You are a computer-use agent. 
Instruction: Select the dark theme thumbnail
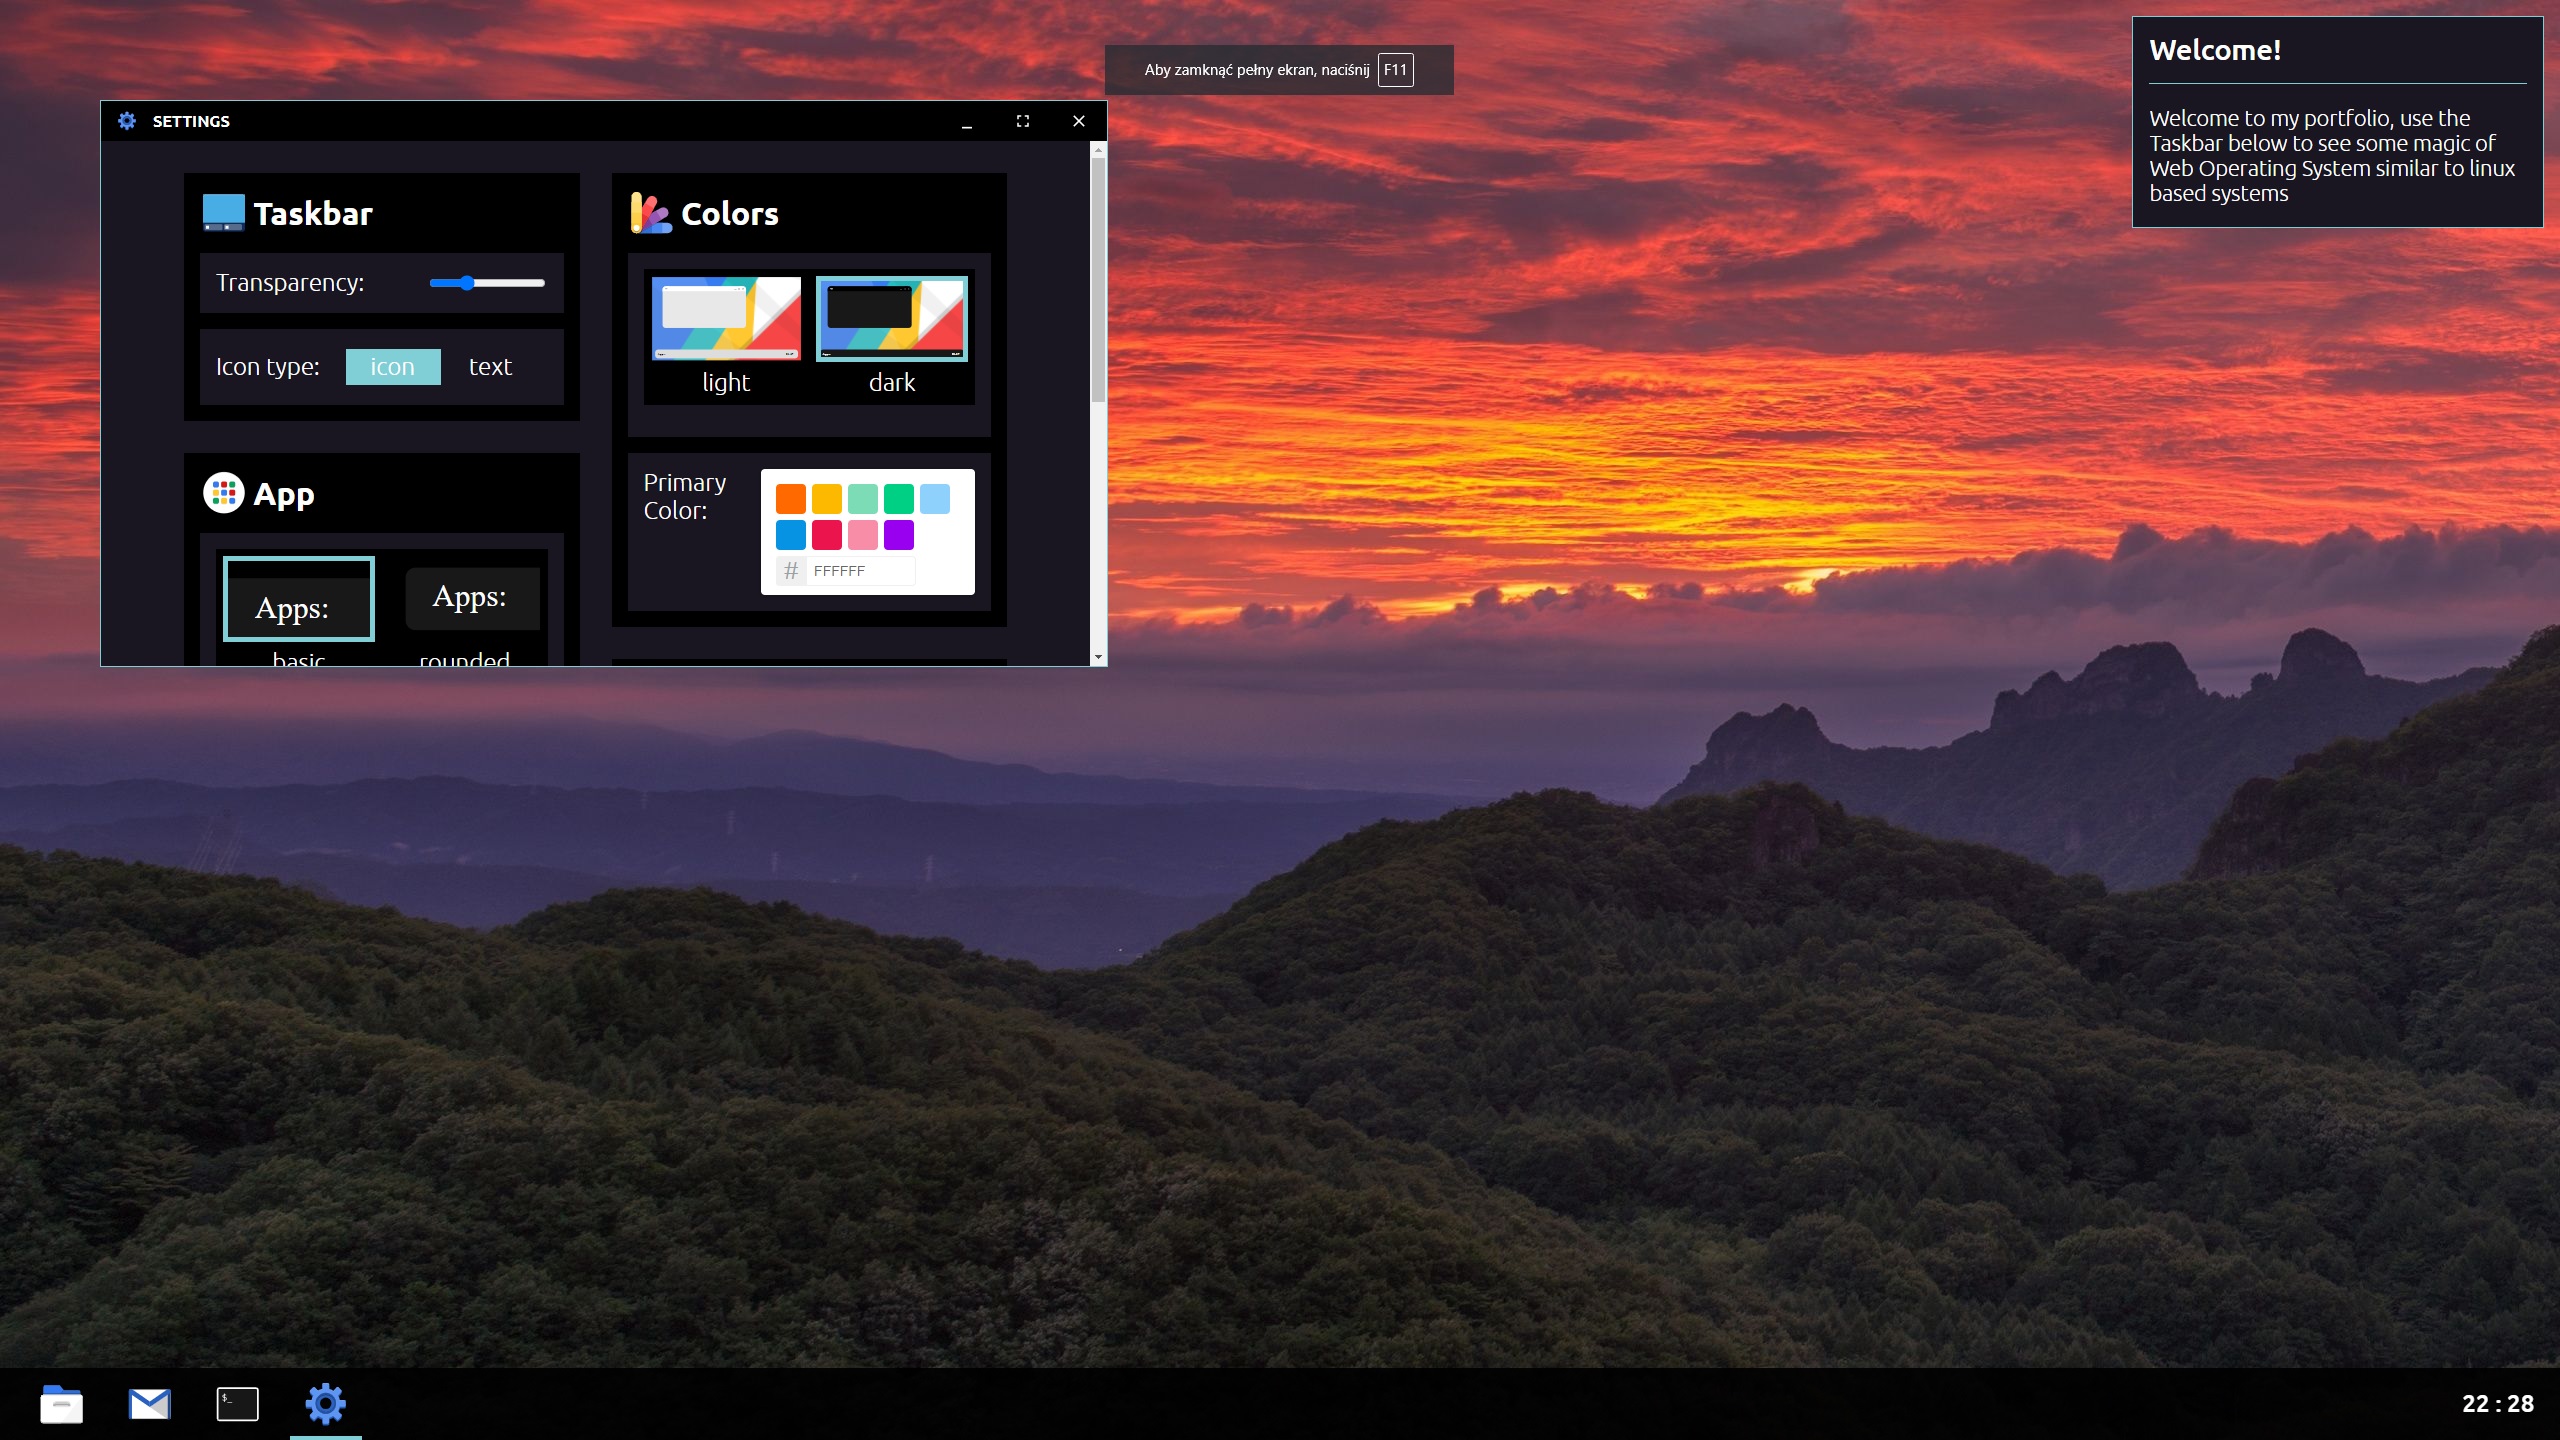[891, 319]
